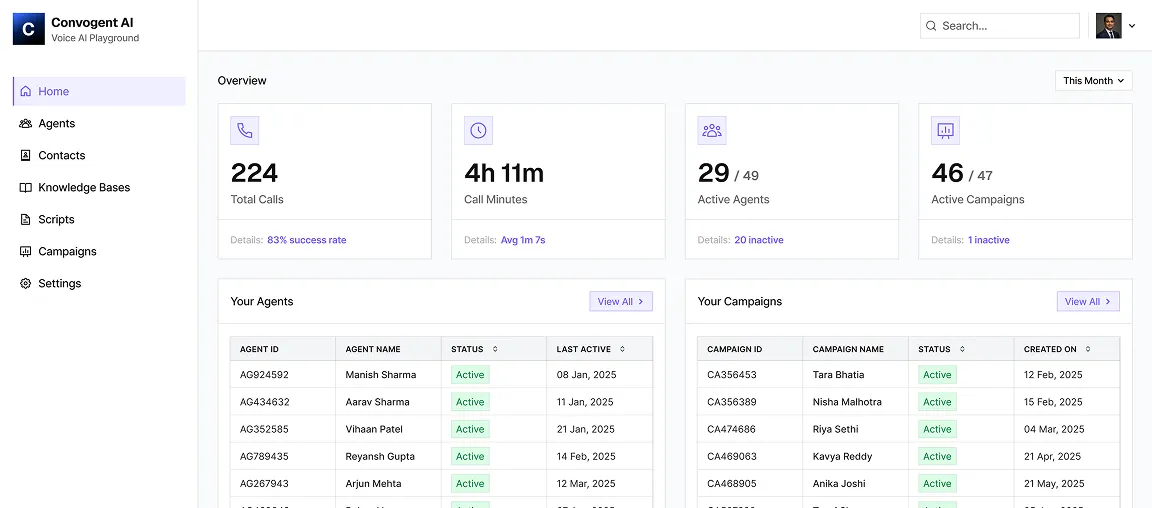Click View All in Your Agents panel
This screenshot has width=1152, height=508.
(x=621, y=301)
